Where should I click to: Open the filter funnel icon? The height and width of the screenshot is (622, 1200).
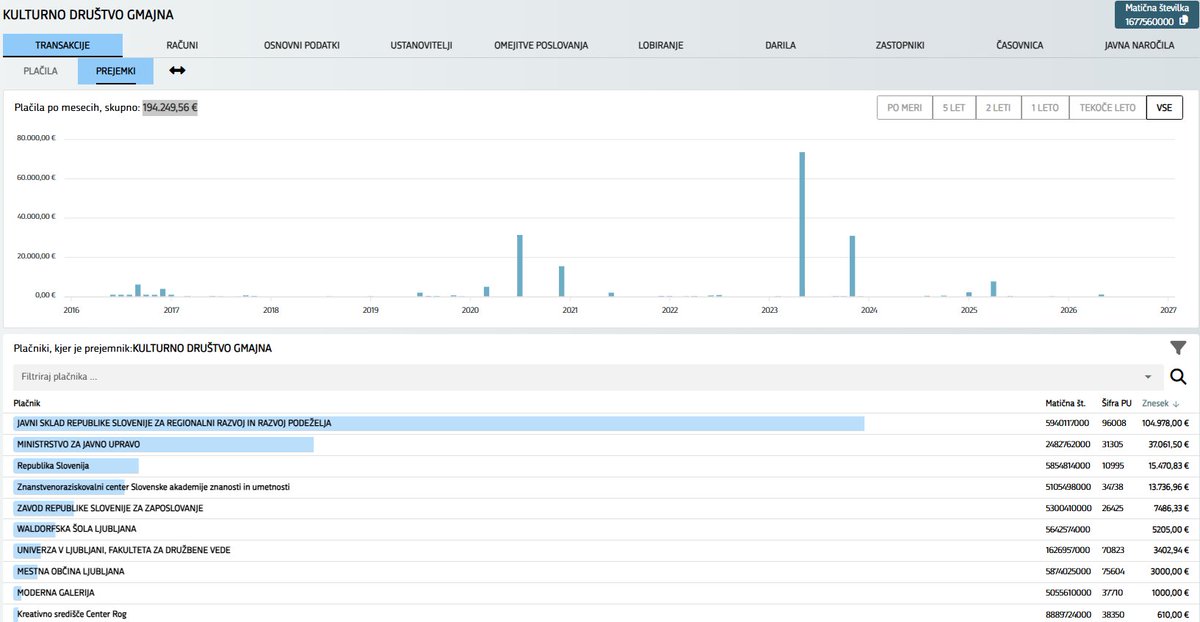point(1178,348)
